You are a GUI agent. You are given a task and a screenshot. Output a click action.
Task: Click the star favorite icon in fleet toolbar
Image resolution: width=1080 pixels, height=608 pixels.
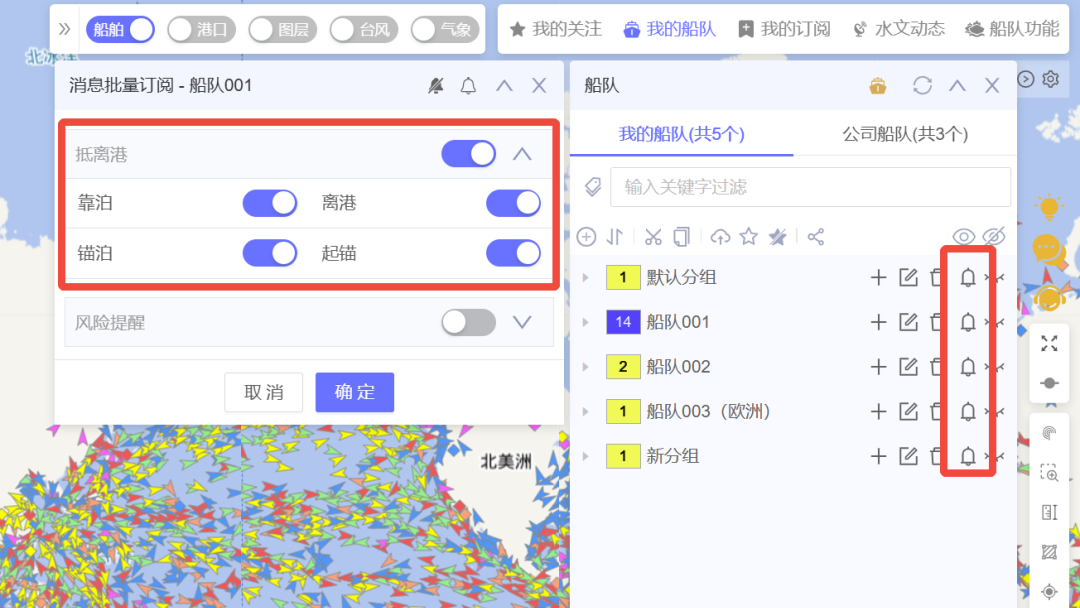(x=748, y=237)
